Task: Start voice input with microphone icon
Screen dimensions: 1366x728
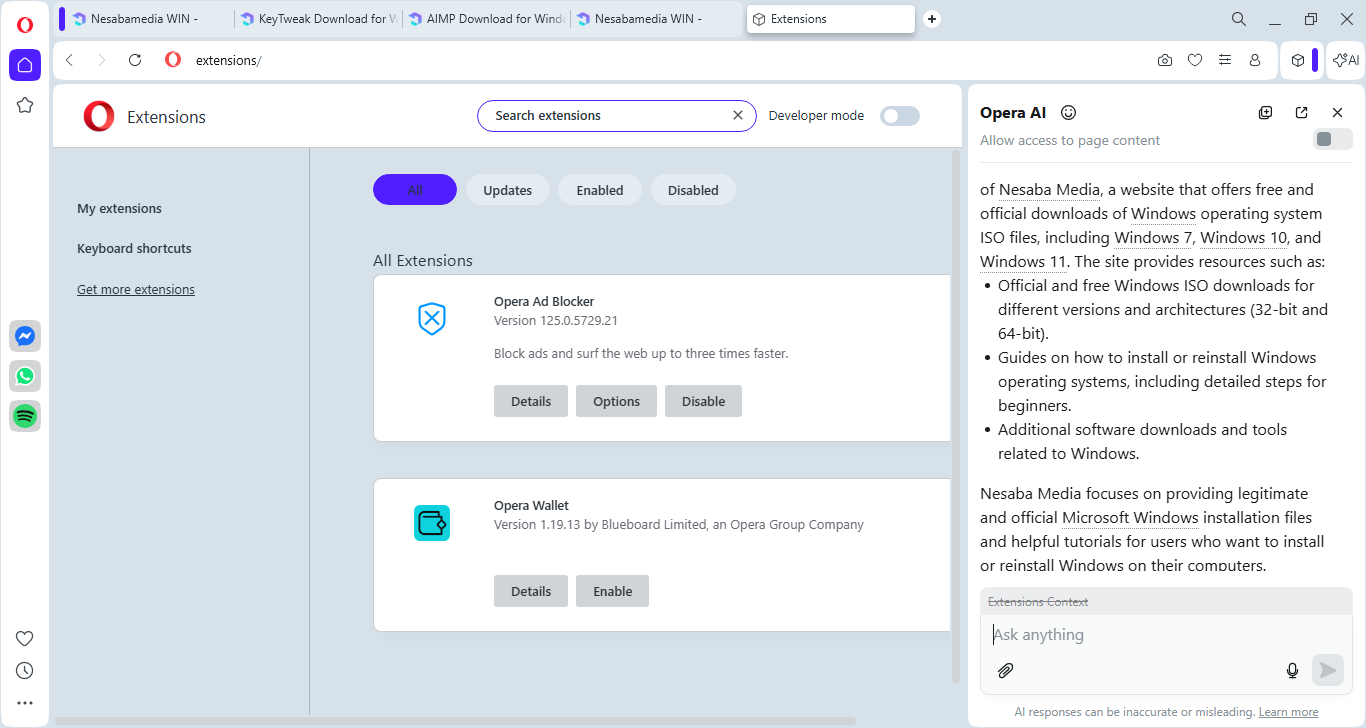Action: (1292, 670)
